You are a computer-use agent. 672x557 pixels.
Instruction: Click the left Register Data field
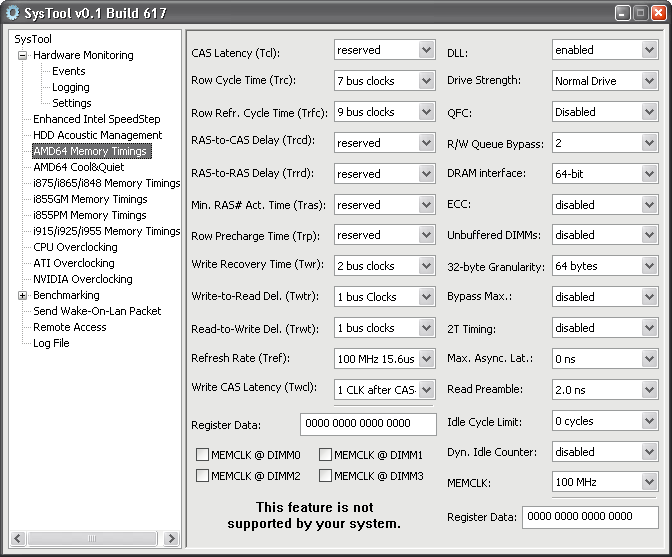pyautogui.click(x=367, y=424)
